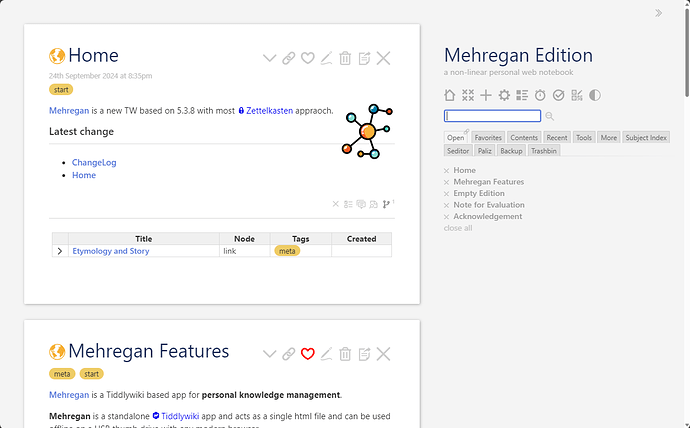Screen dimensions: 690x428
Task: Click the list layout icon in sidebar toolbar
Action: click(x=522, y=95)
